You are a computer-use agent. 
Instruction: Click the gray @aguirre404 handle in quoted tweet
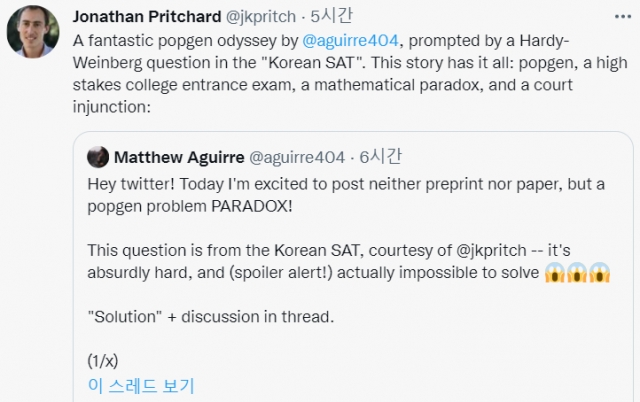[x=297, y=158]
